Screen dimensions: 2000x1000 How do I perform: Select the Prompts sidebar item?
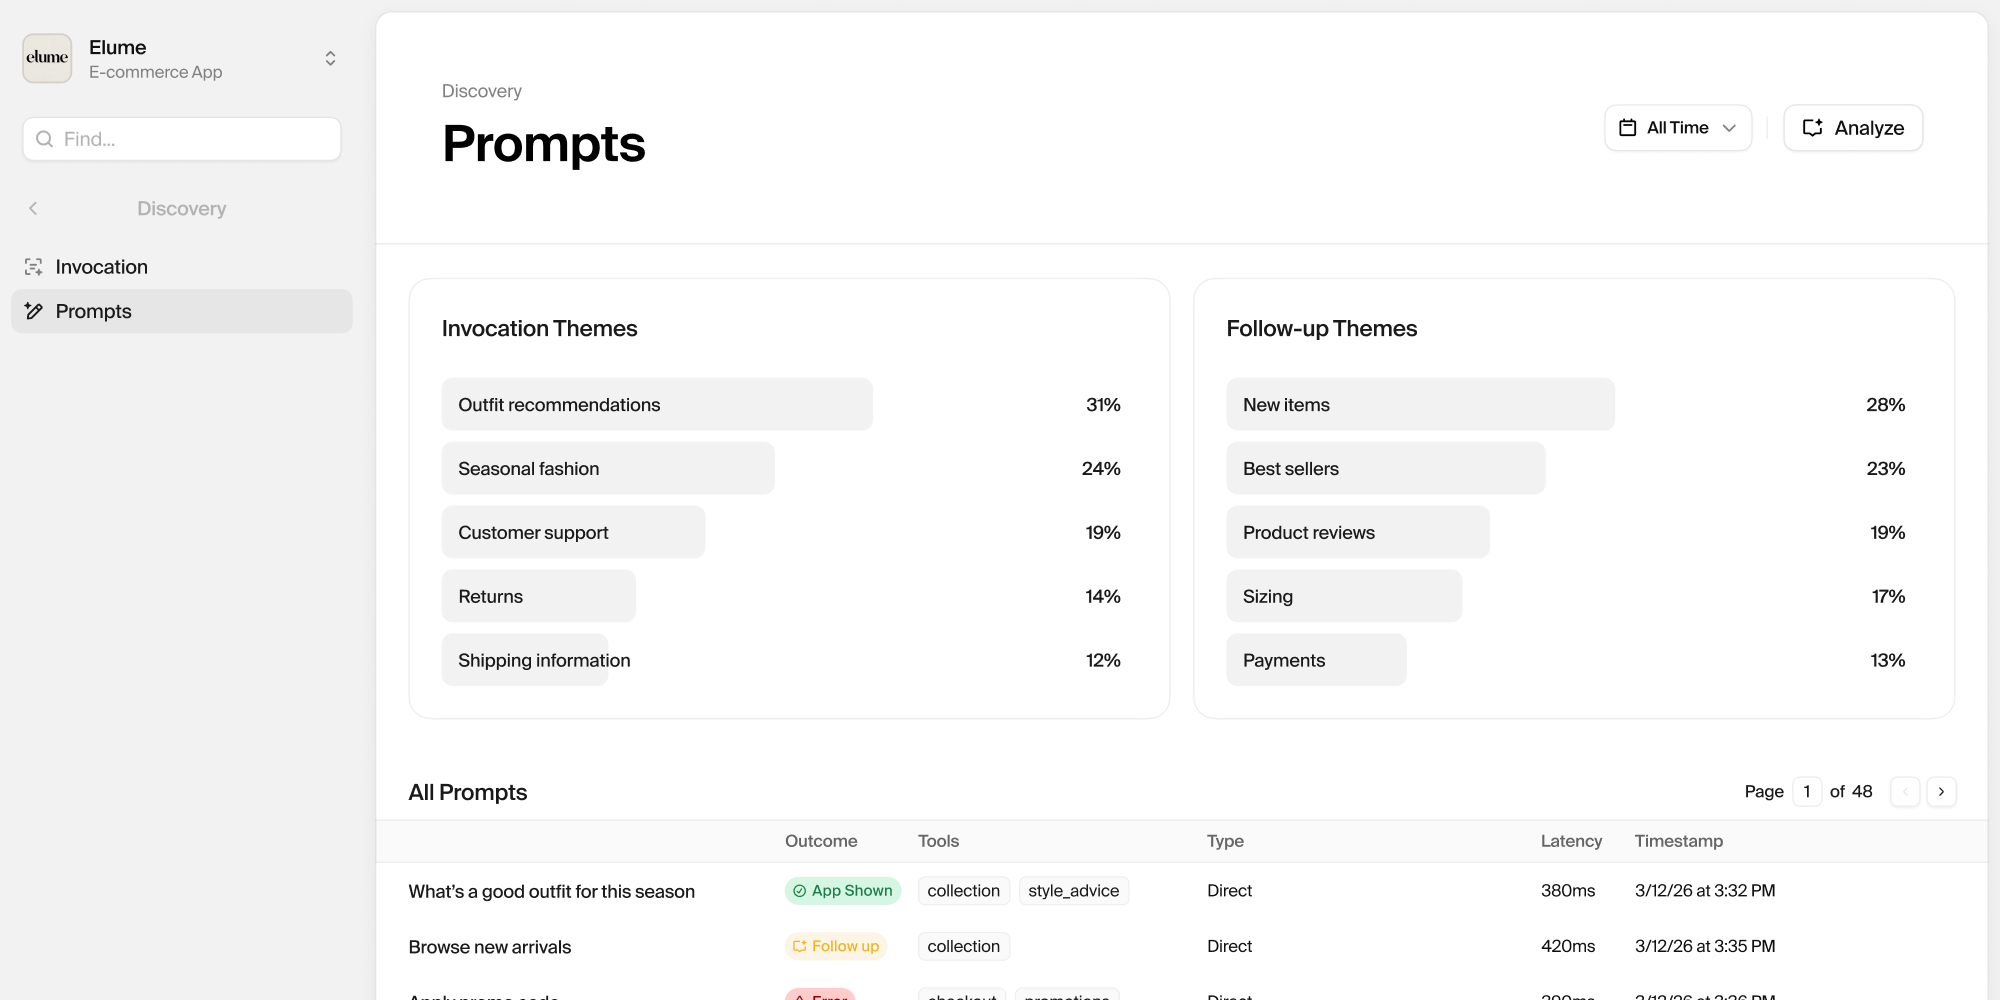[93, 311]
